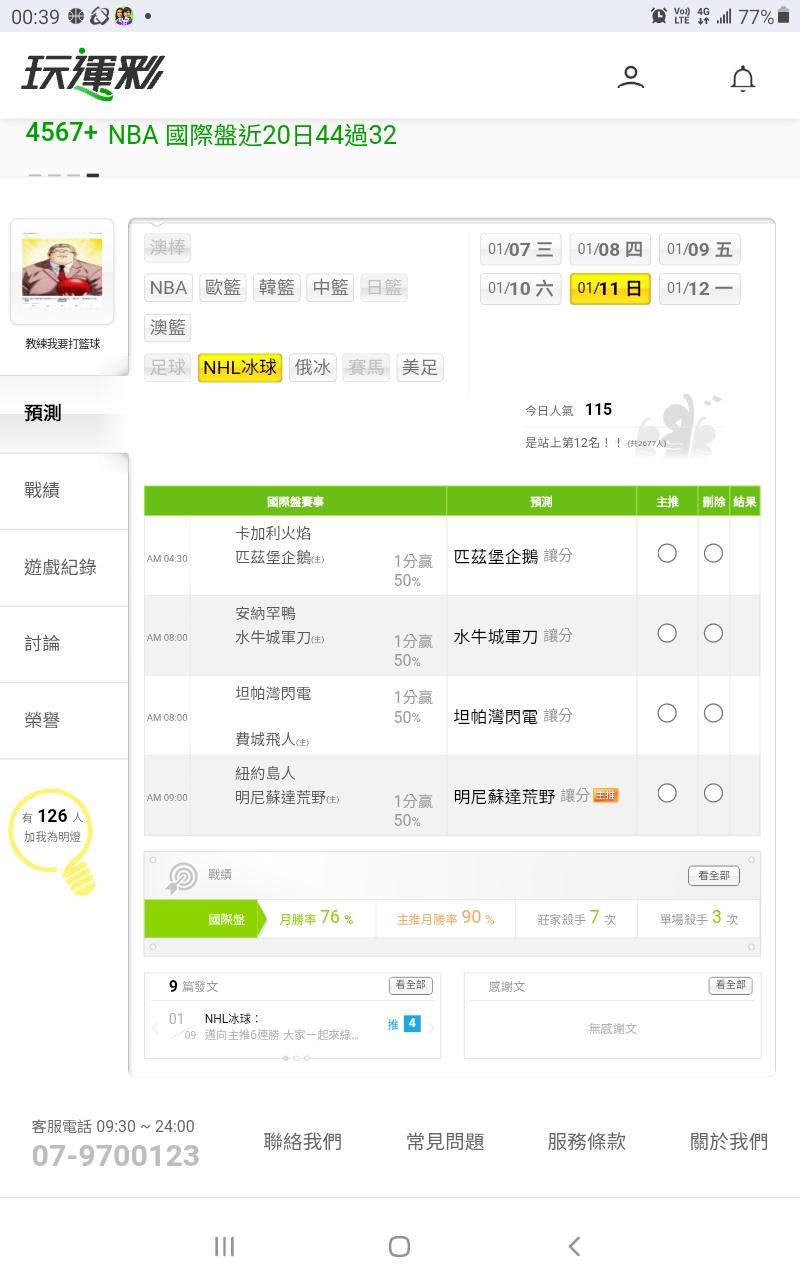Open the user account profile icon
This screenshot has height=1280, width=800.
click(x=630, y=77)
